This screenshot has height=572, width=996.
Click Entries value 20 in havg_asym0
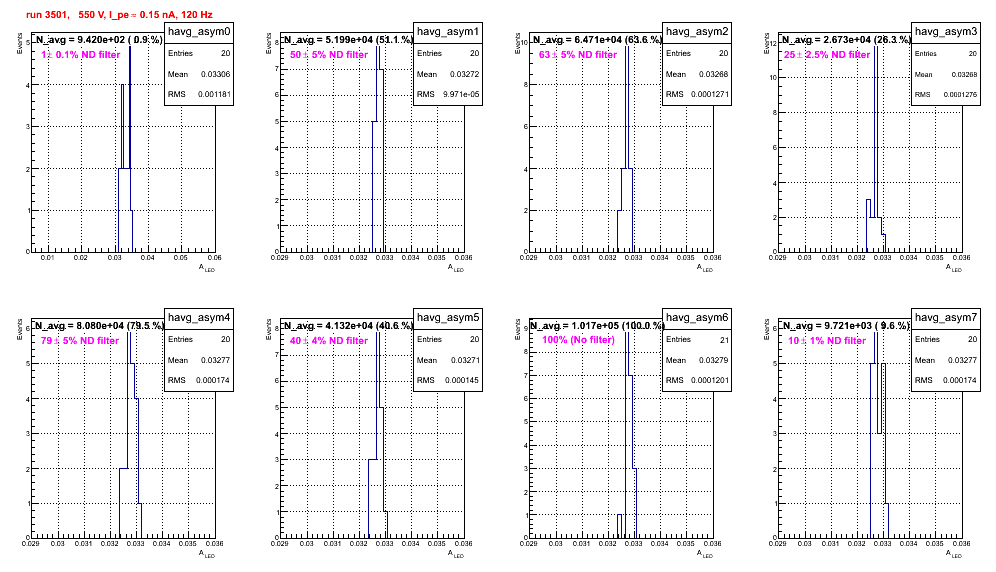coord(225,53)
